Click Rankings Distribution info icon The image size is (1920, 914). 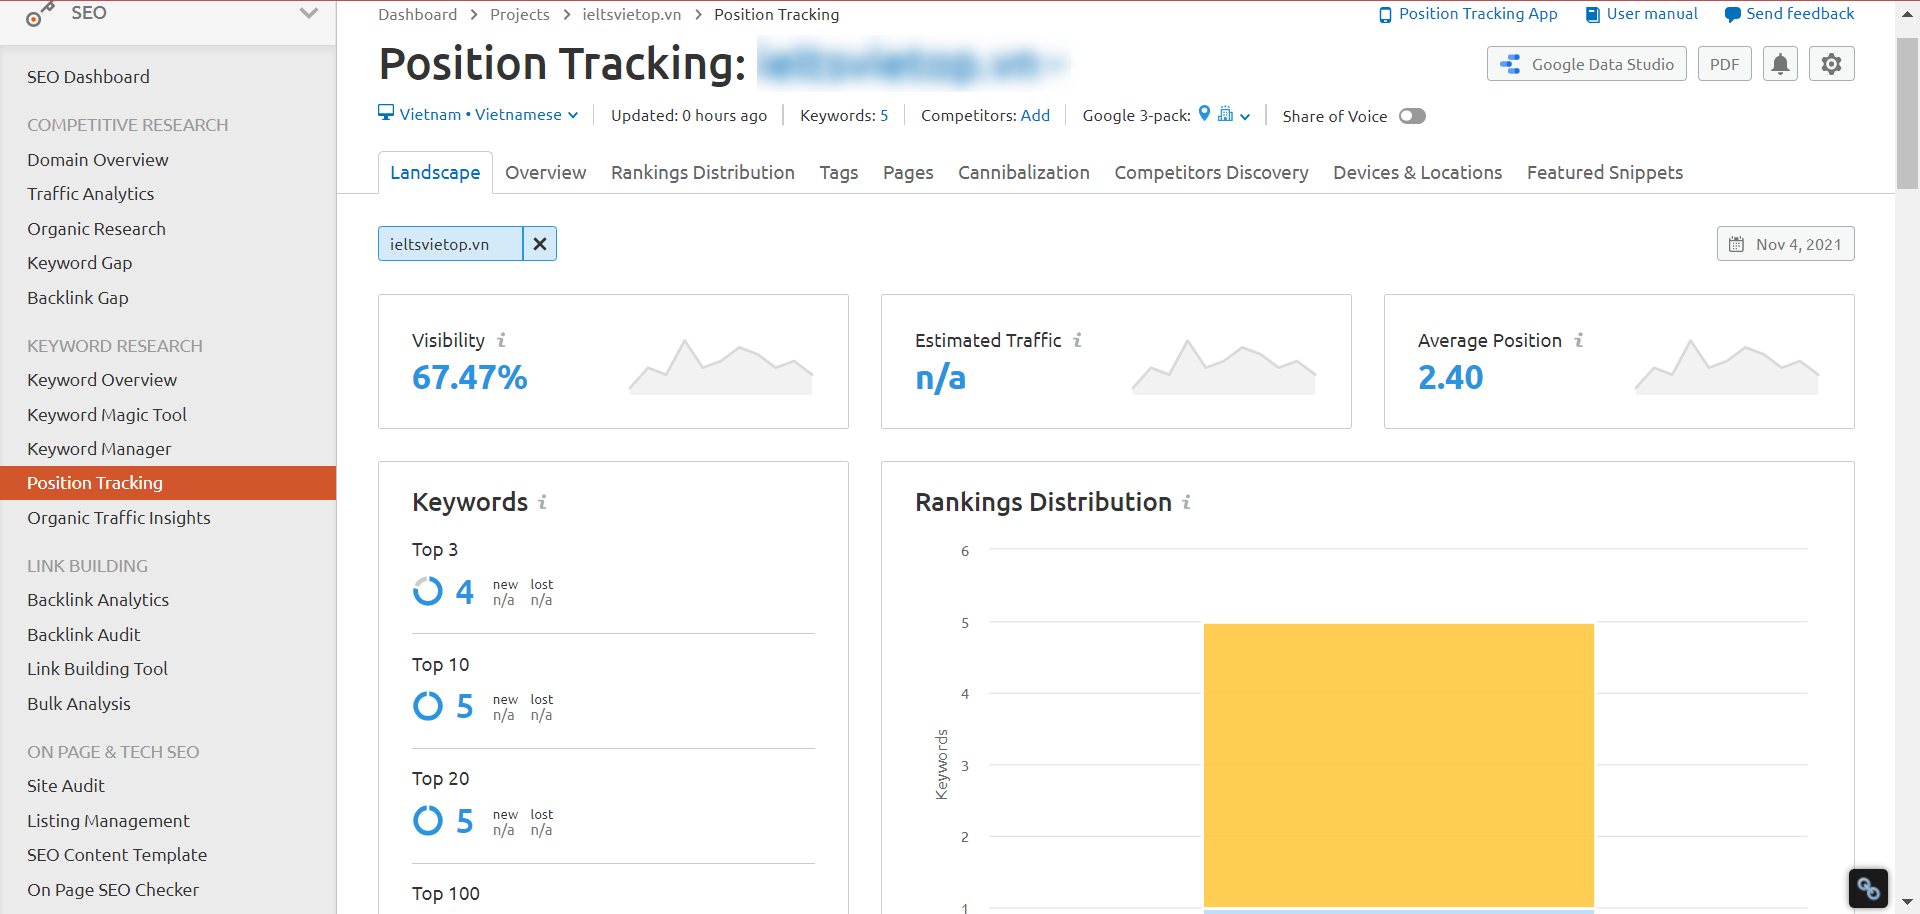[1186, 502]
